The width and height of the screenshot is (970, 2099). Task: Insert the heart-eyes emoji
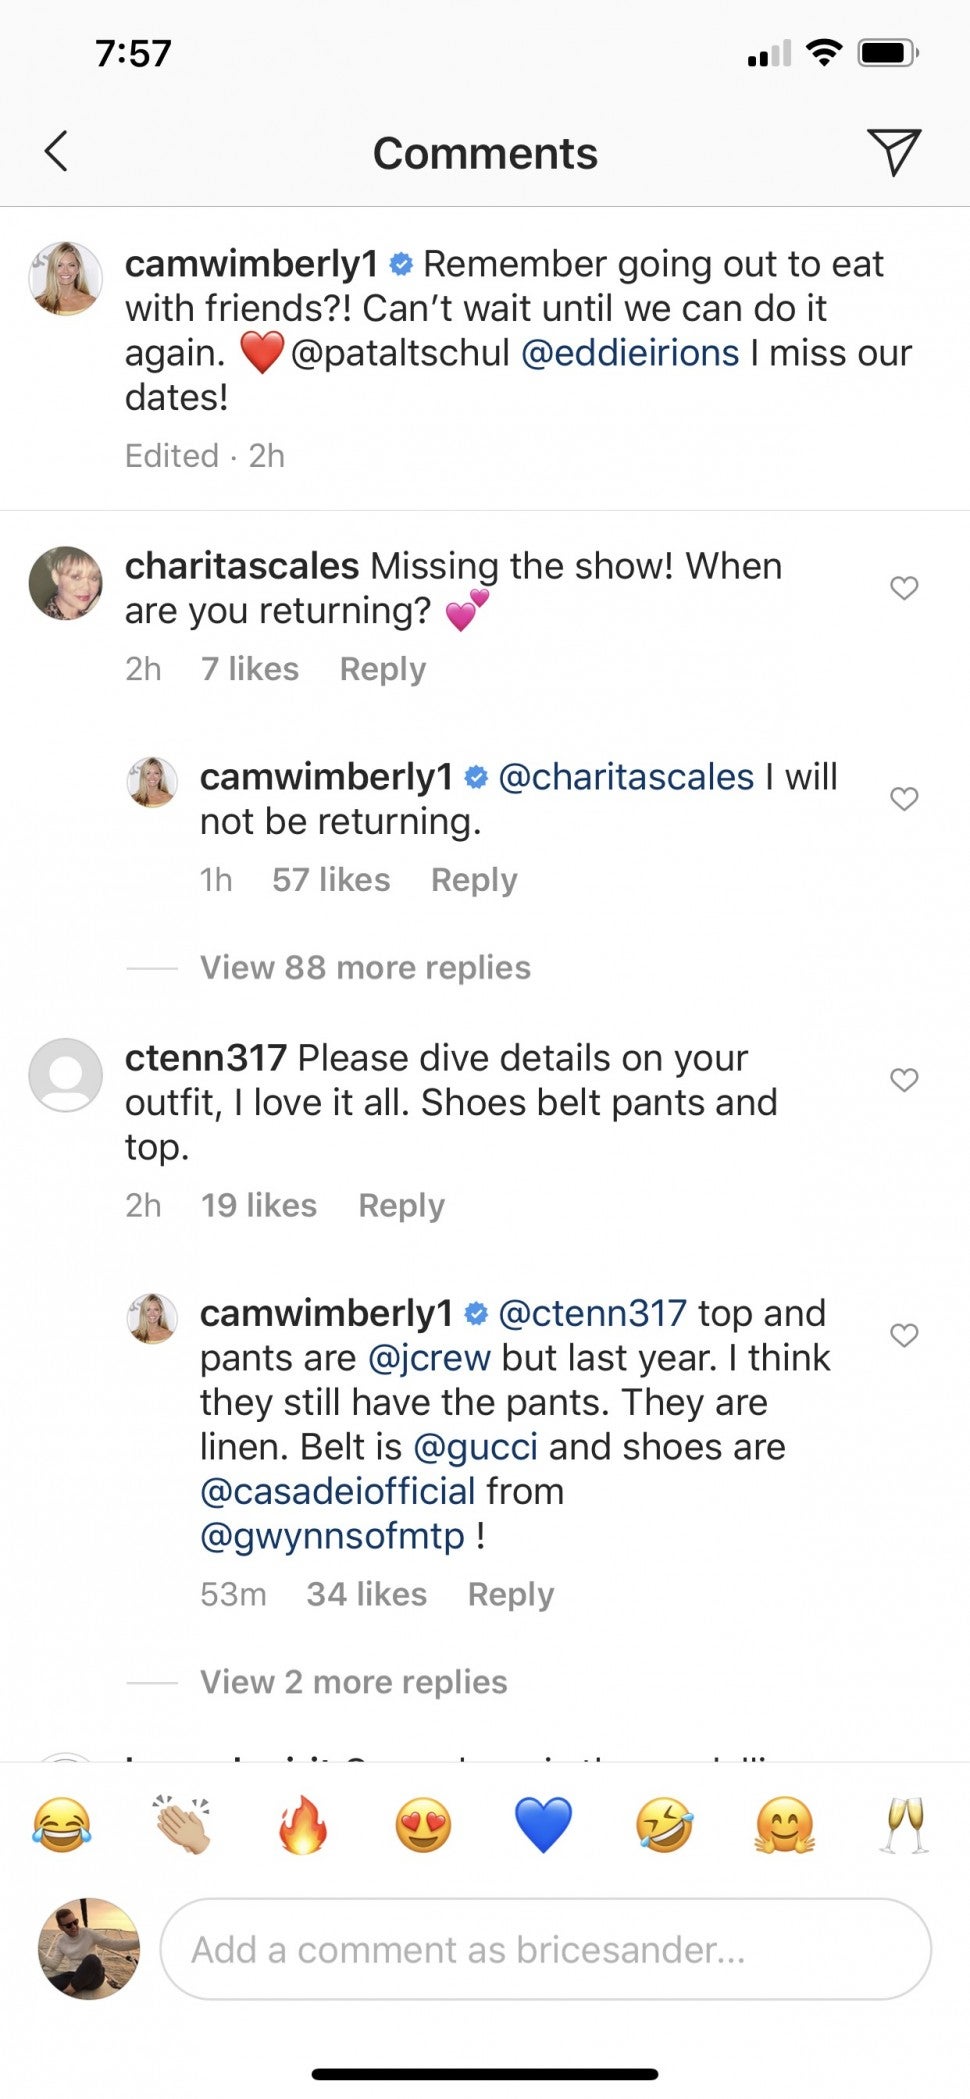coord(423,1824)
